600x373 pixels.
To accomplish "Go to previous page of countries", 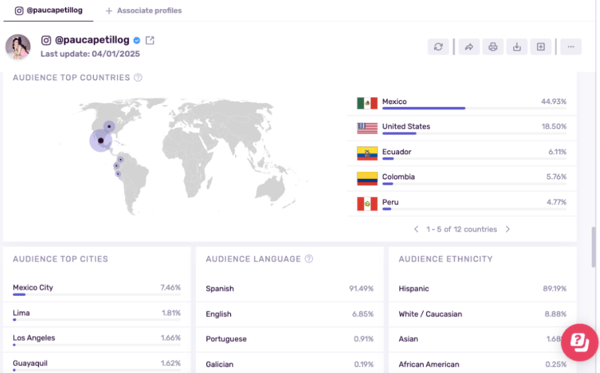I will click(x=416, y=229).
